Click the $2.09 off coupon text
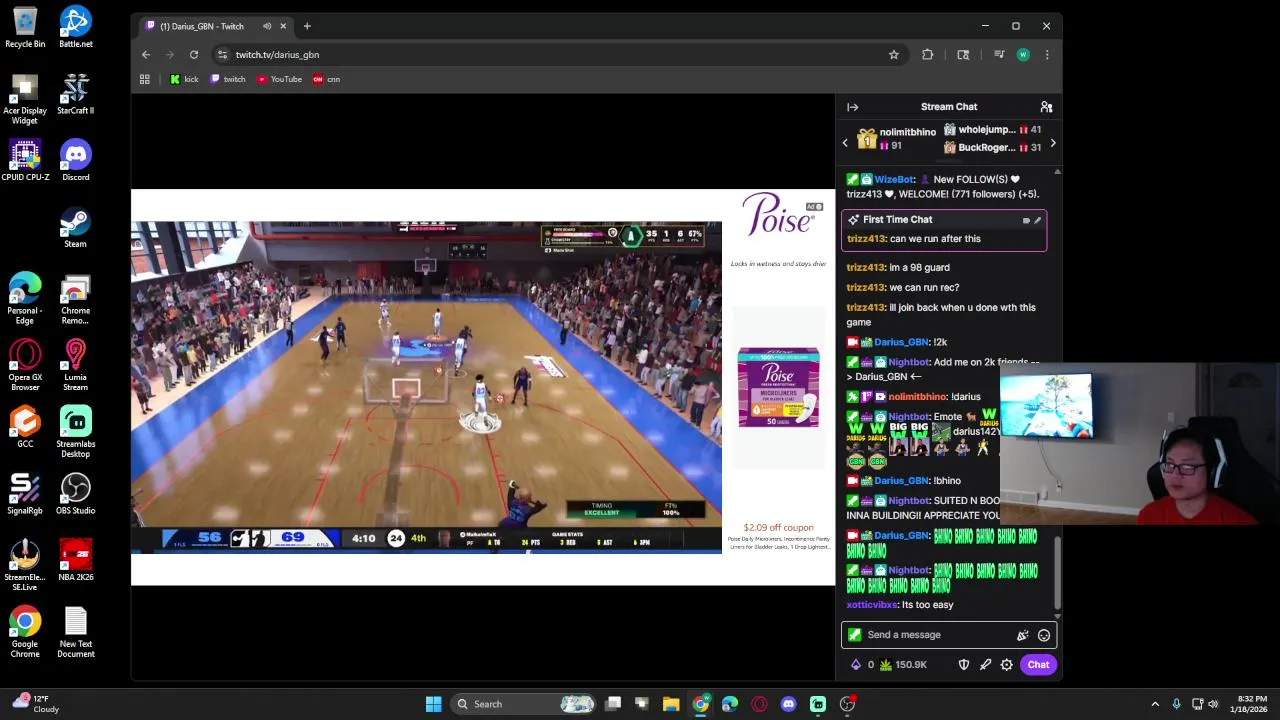The height and width of the screenshot is (720, 1280). click(x=778, y=528)
